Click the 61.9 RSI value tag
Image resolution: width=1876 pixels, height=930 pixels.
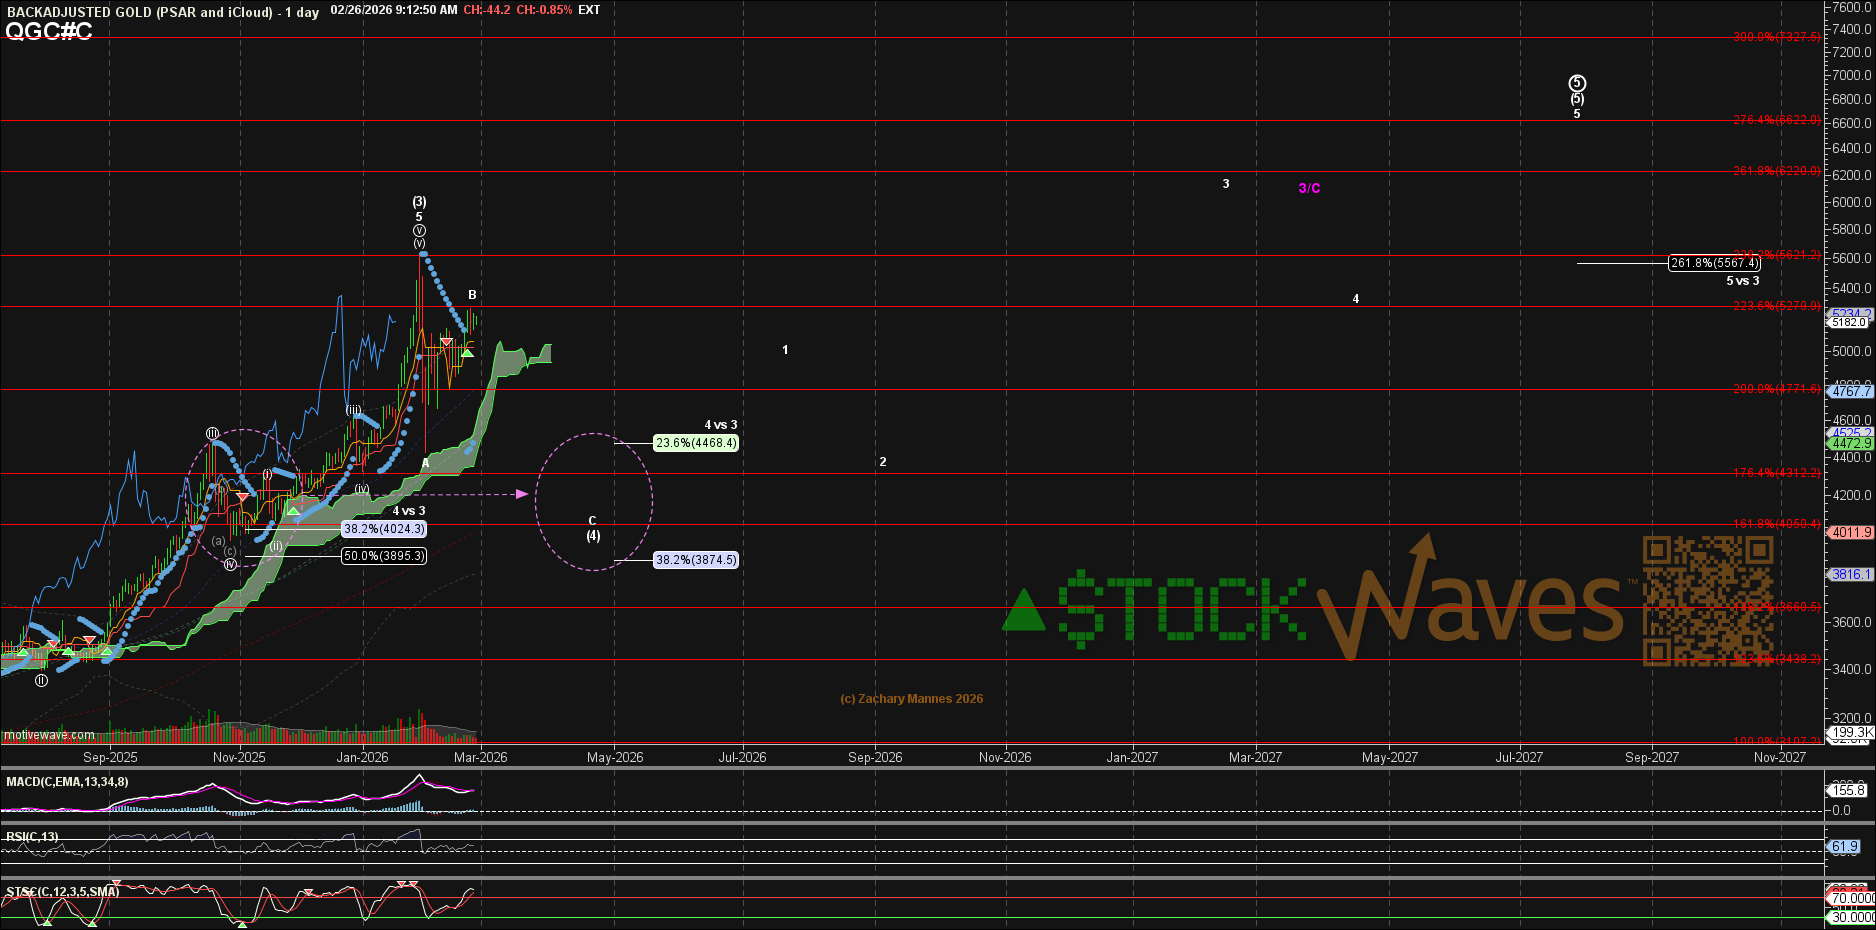click(x=1845, y=847)
